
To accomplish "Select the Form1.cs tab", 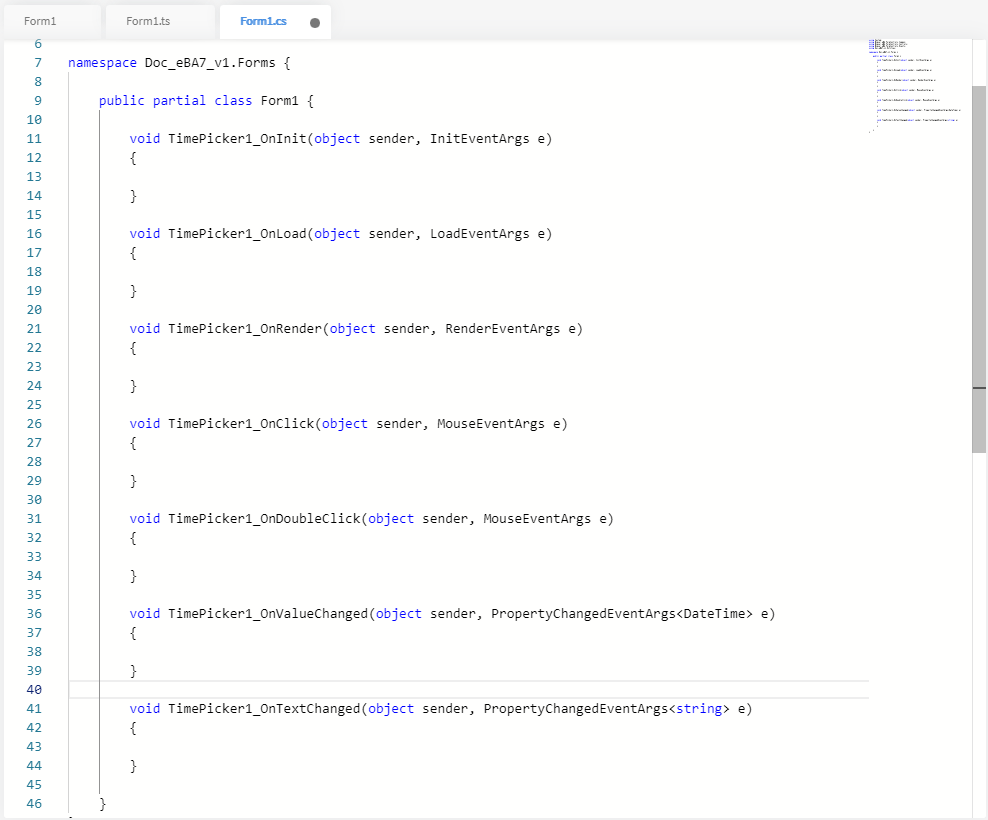I will (x=263, y=21).
